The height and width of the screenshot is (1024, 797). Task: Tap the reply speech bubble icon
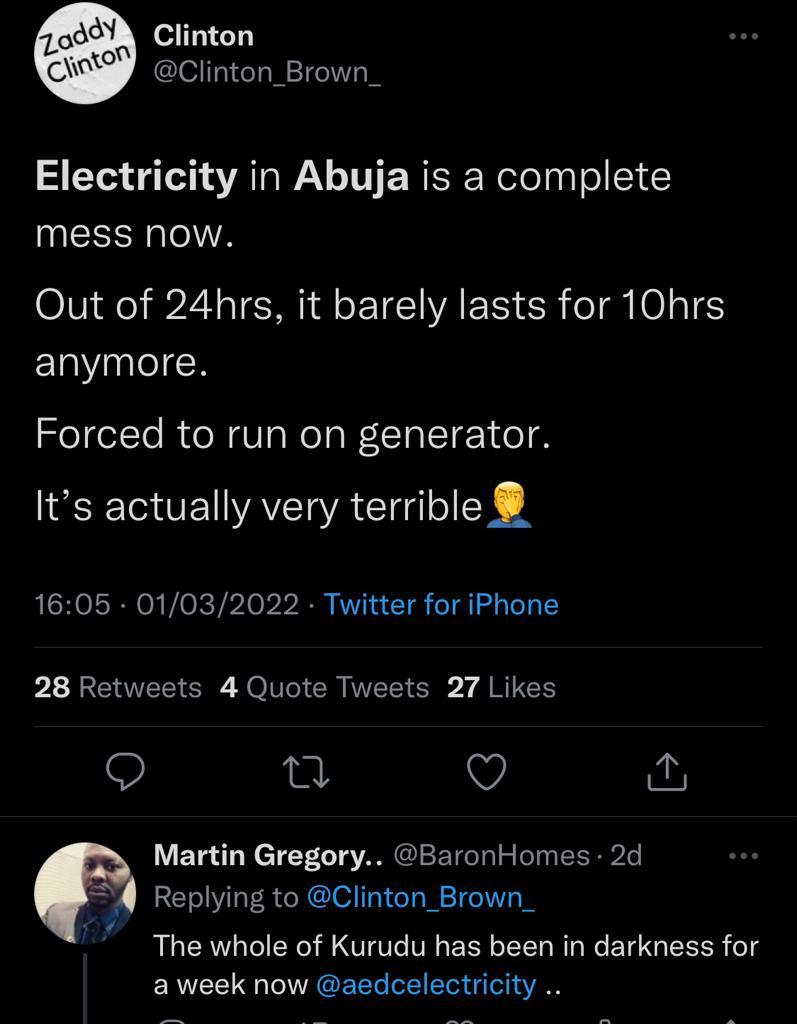(127, 771)
